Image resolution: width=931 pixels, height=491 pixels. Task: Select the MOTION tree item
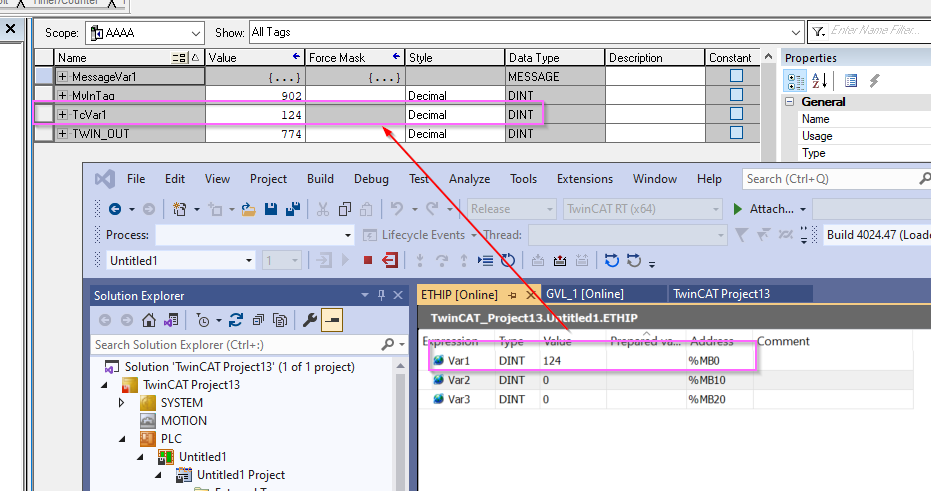tap(184, 420)
